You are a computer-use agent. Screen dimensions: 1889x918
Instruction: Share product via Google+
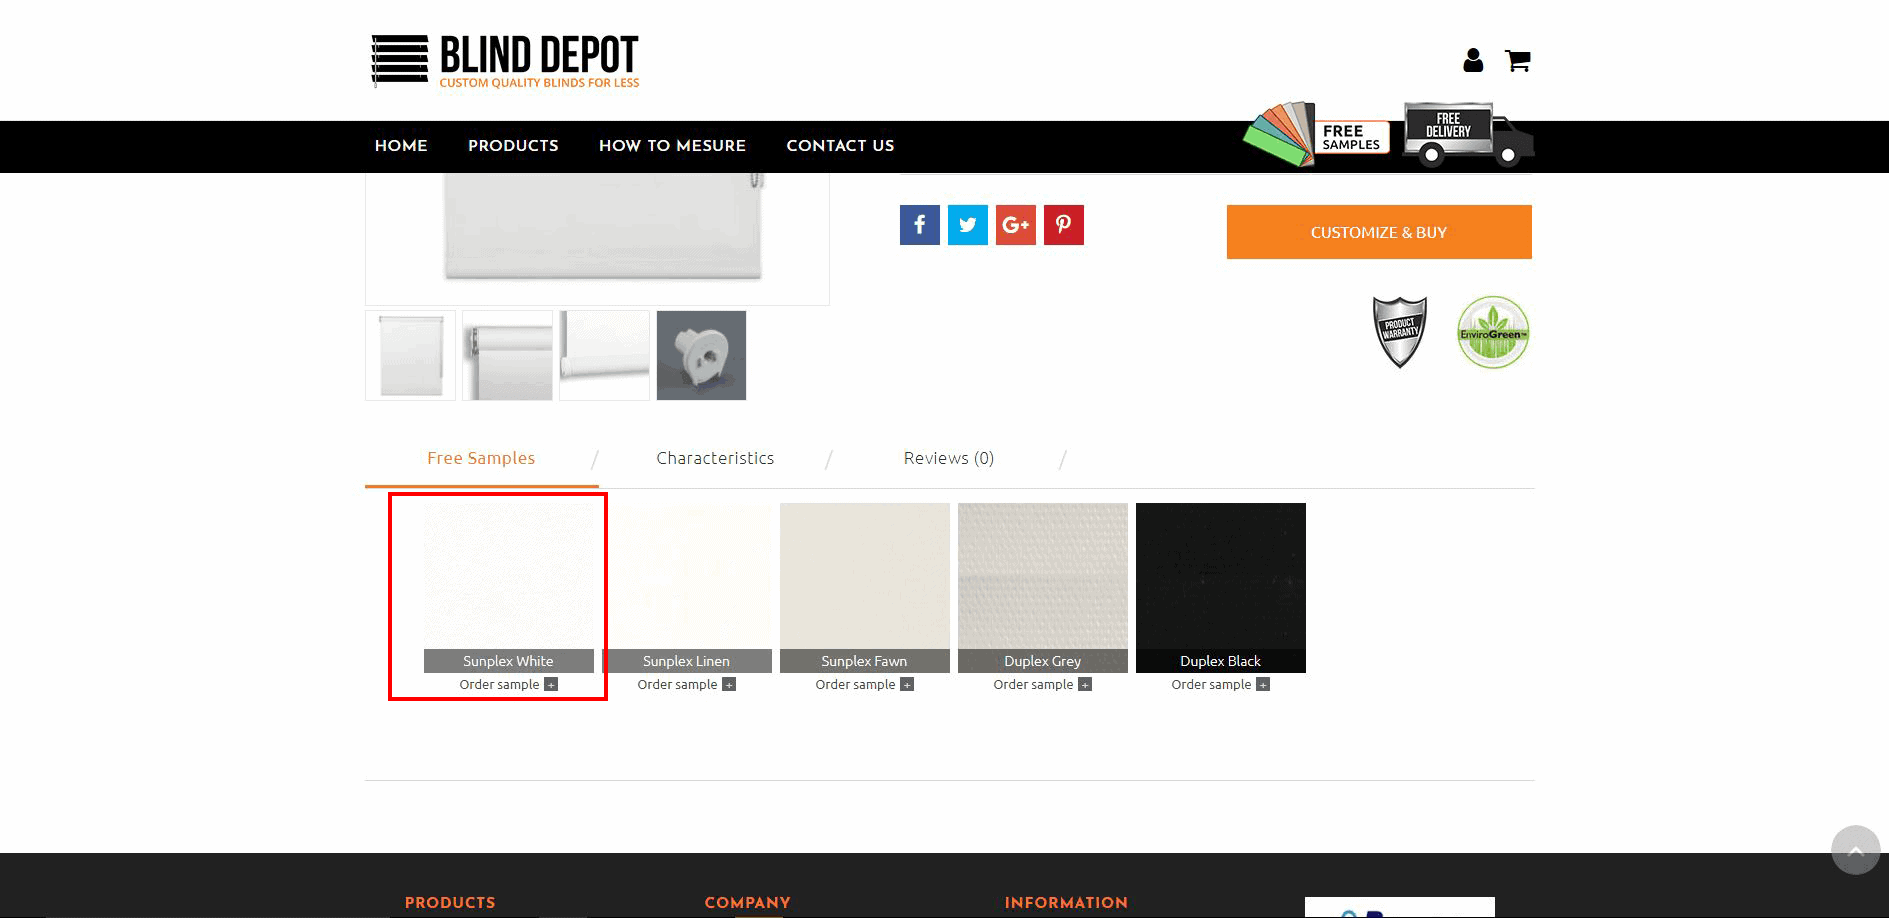(x=1015, y=224)
